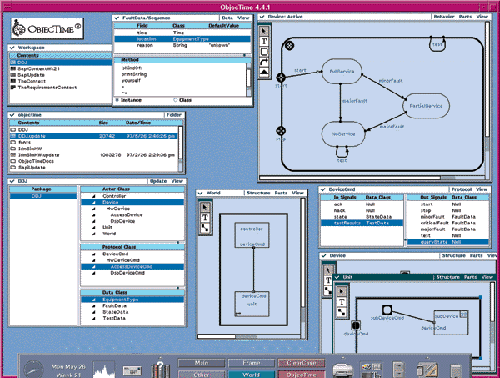
Task: Switch to the ObjecTime workspace button
Action: click(x=301, y=374)
